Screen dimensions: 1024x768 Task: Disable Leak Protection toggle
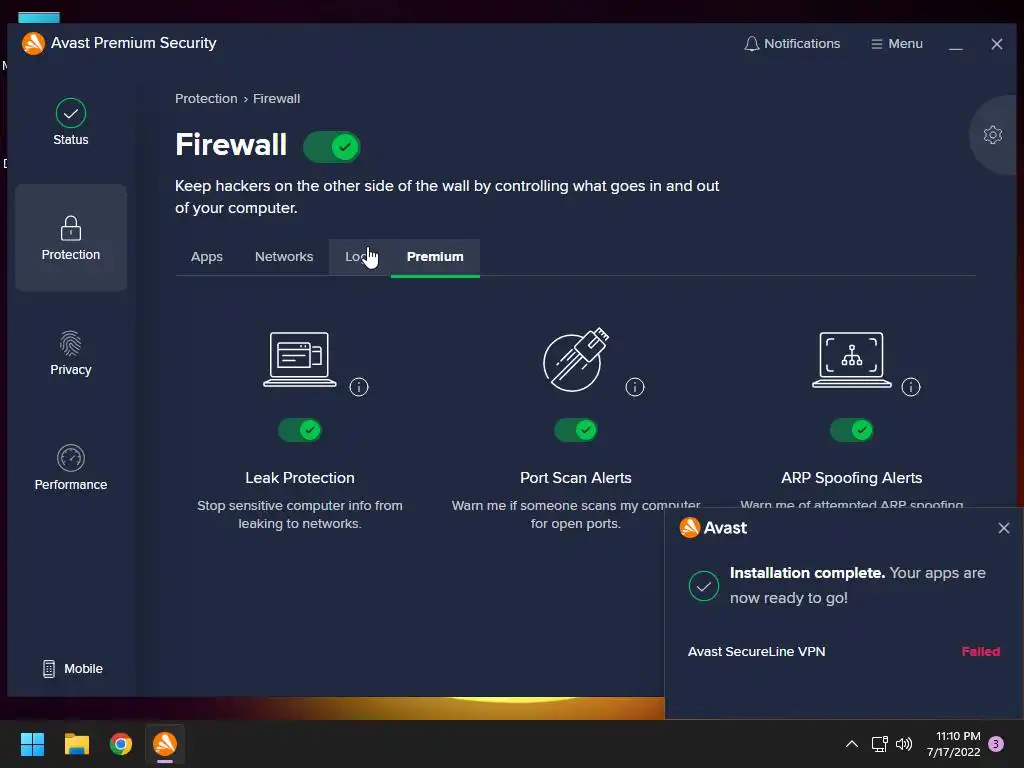click(300, 430)
